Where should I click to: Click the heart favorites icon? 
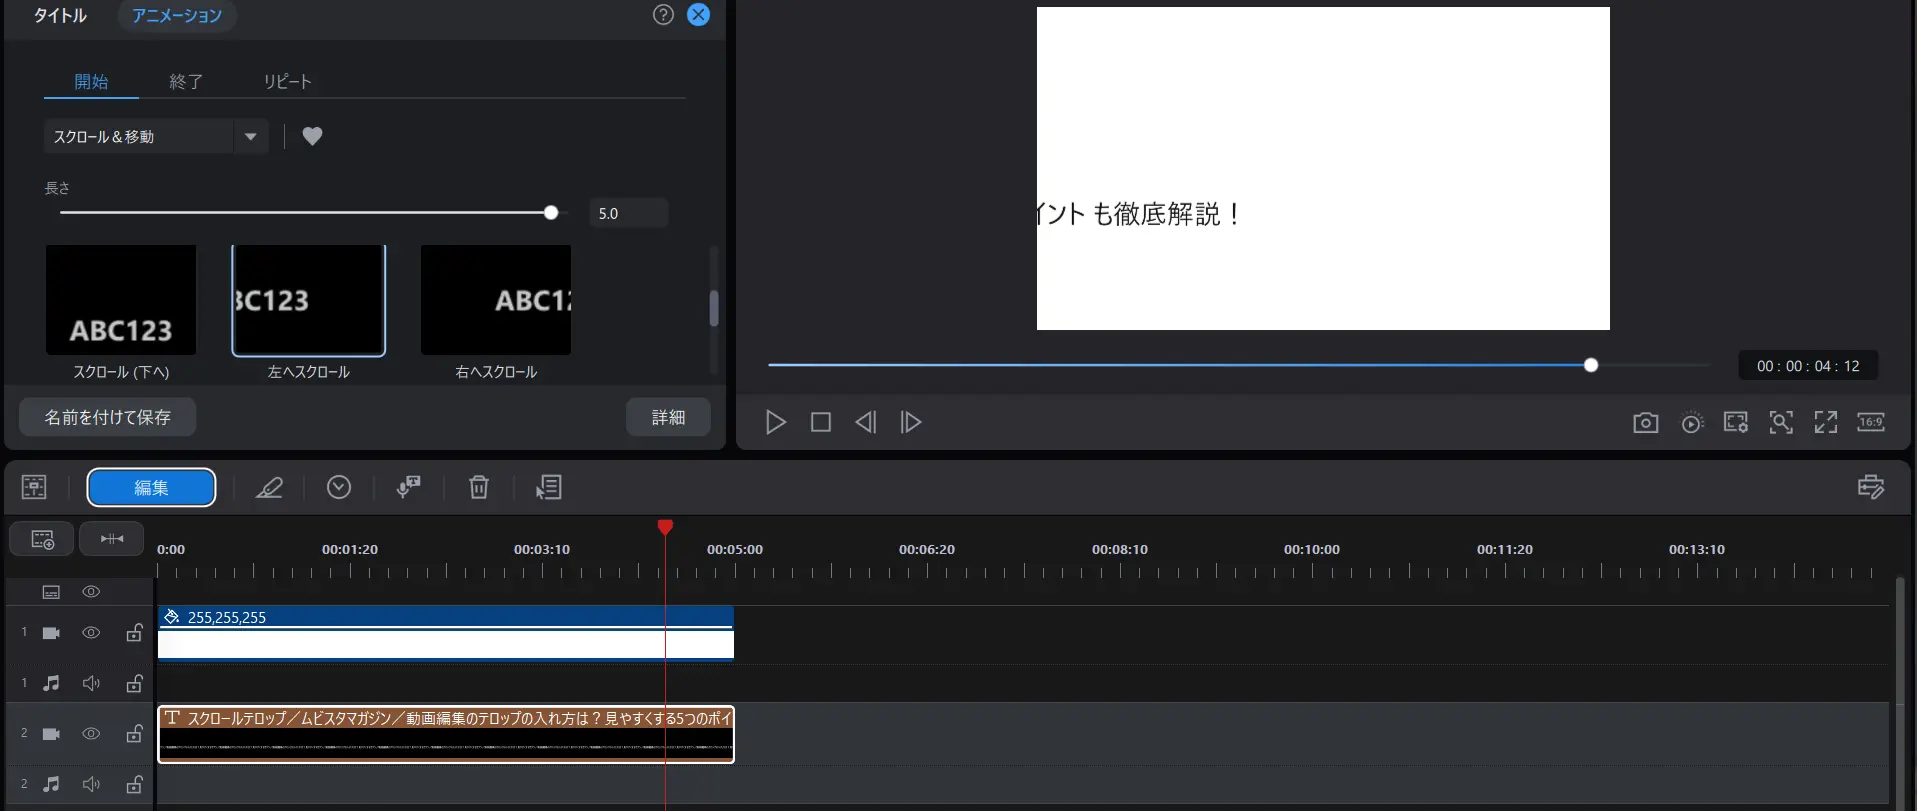tap(312, 136)
